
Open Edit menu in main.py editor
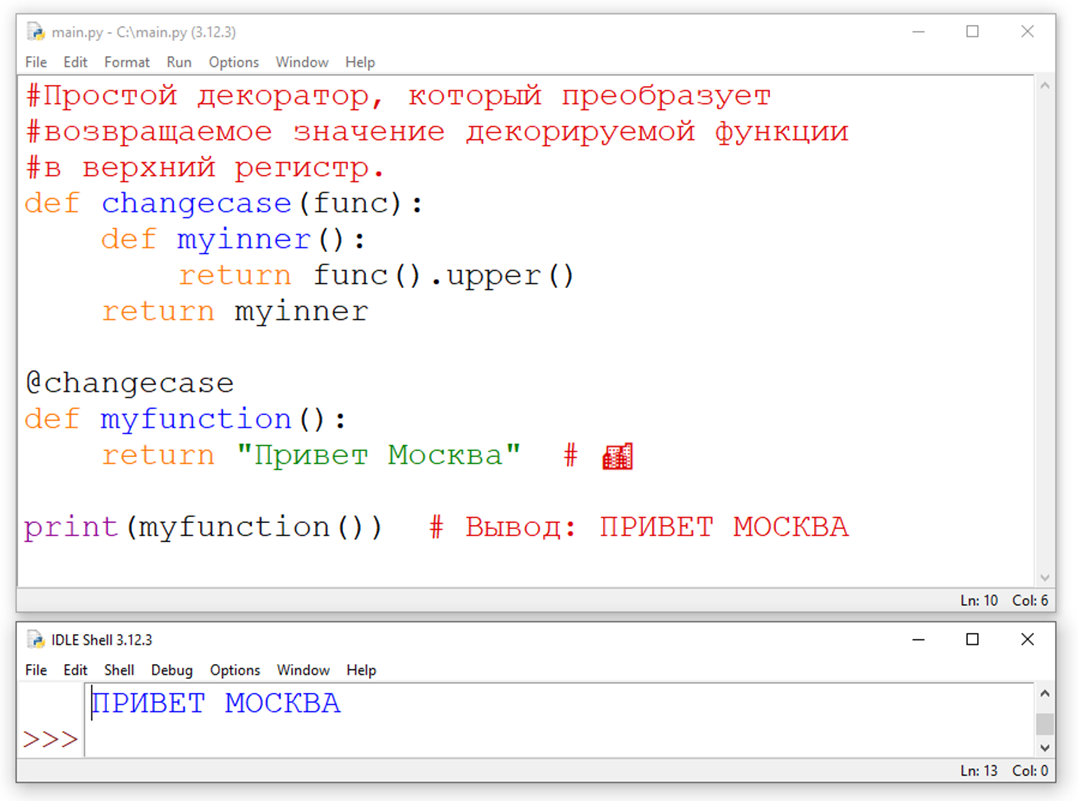pos(75,62)
